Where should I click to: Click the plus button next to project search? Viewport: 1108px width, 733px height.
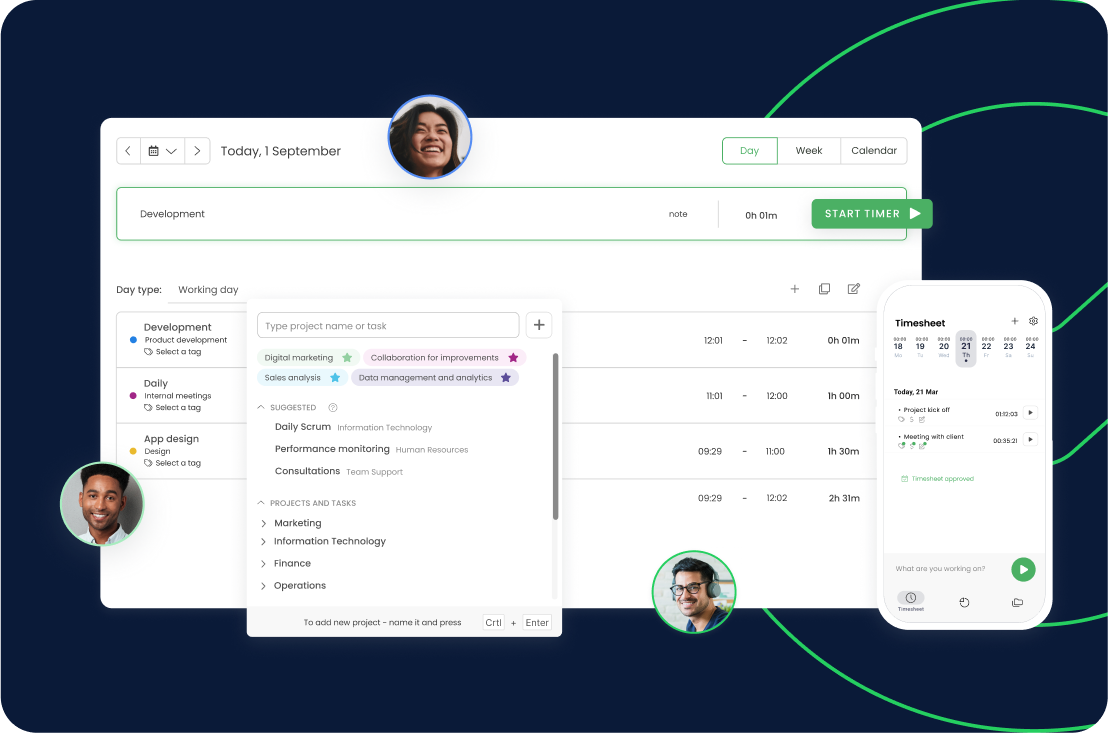539,325
